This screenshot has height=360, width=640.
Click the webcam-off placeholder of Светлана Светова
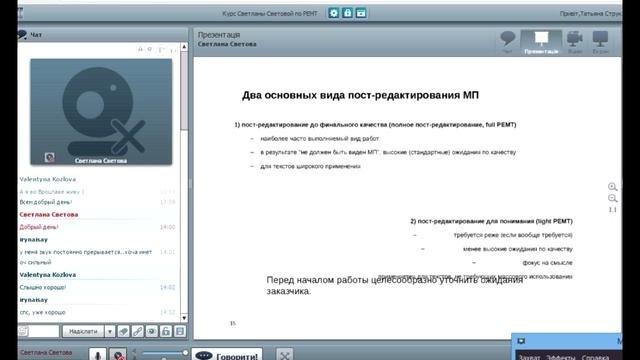pos(101,112)
